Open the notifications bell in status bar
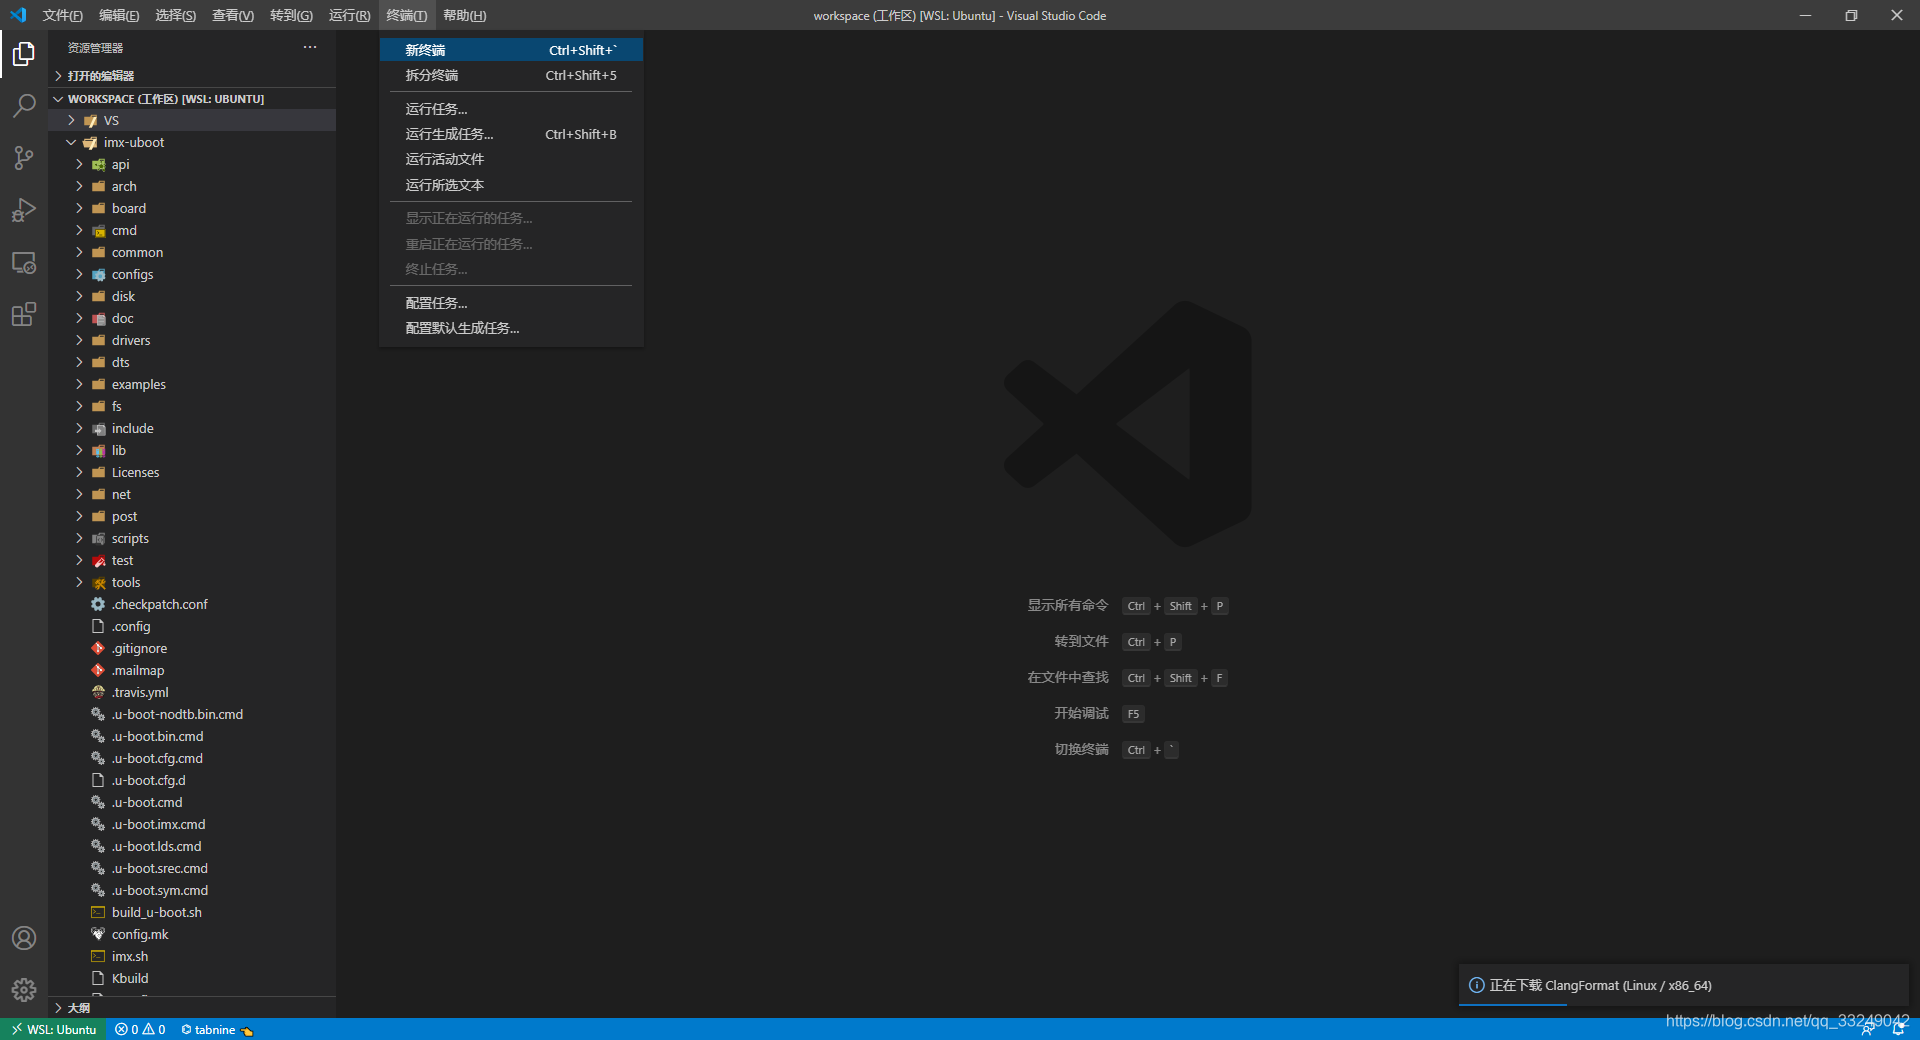This screenshot has width=1920, height=1040. click(1898, 1029)
